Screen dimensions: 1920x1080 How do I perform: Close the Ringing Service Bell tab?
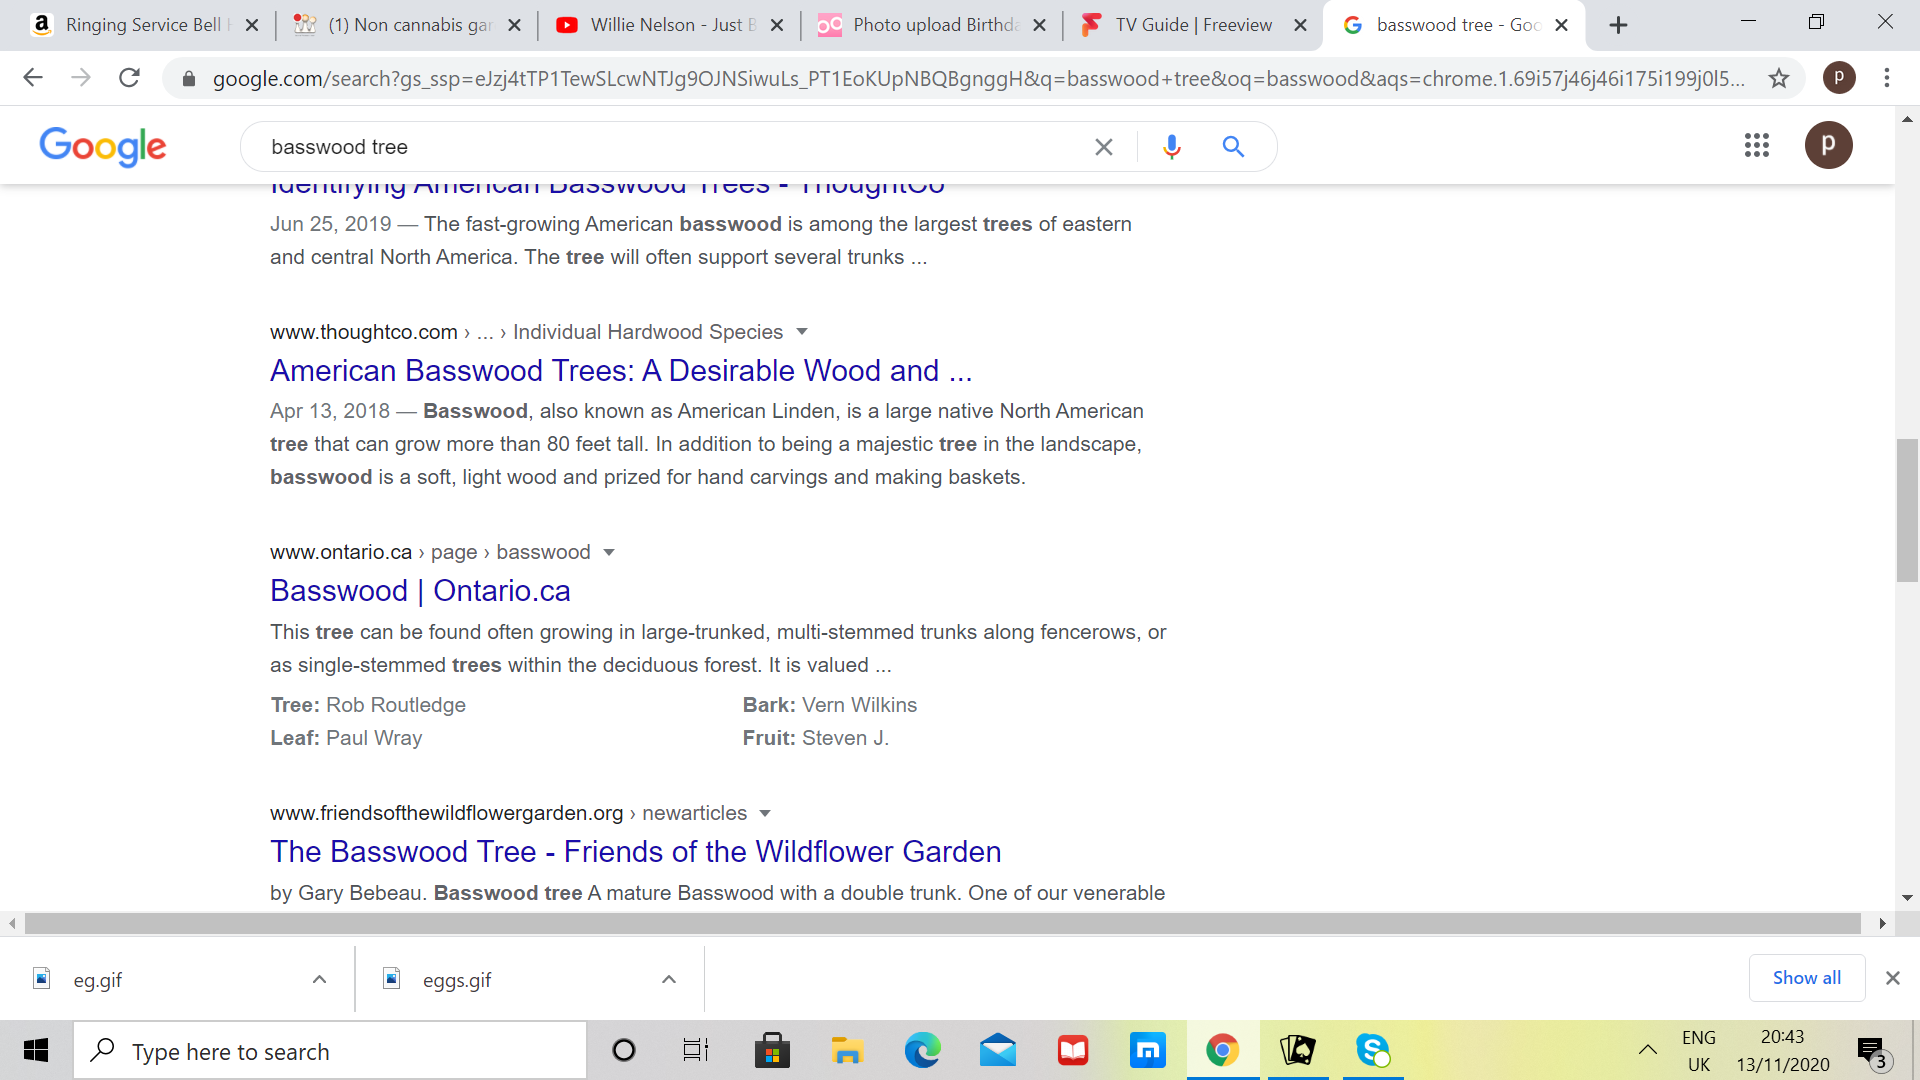coord(252,25)
